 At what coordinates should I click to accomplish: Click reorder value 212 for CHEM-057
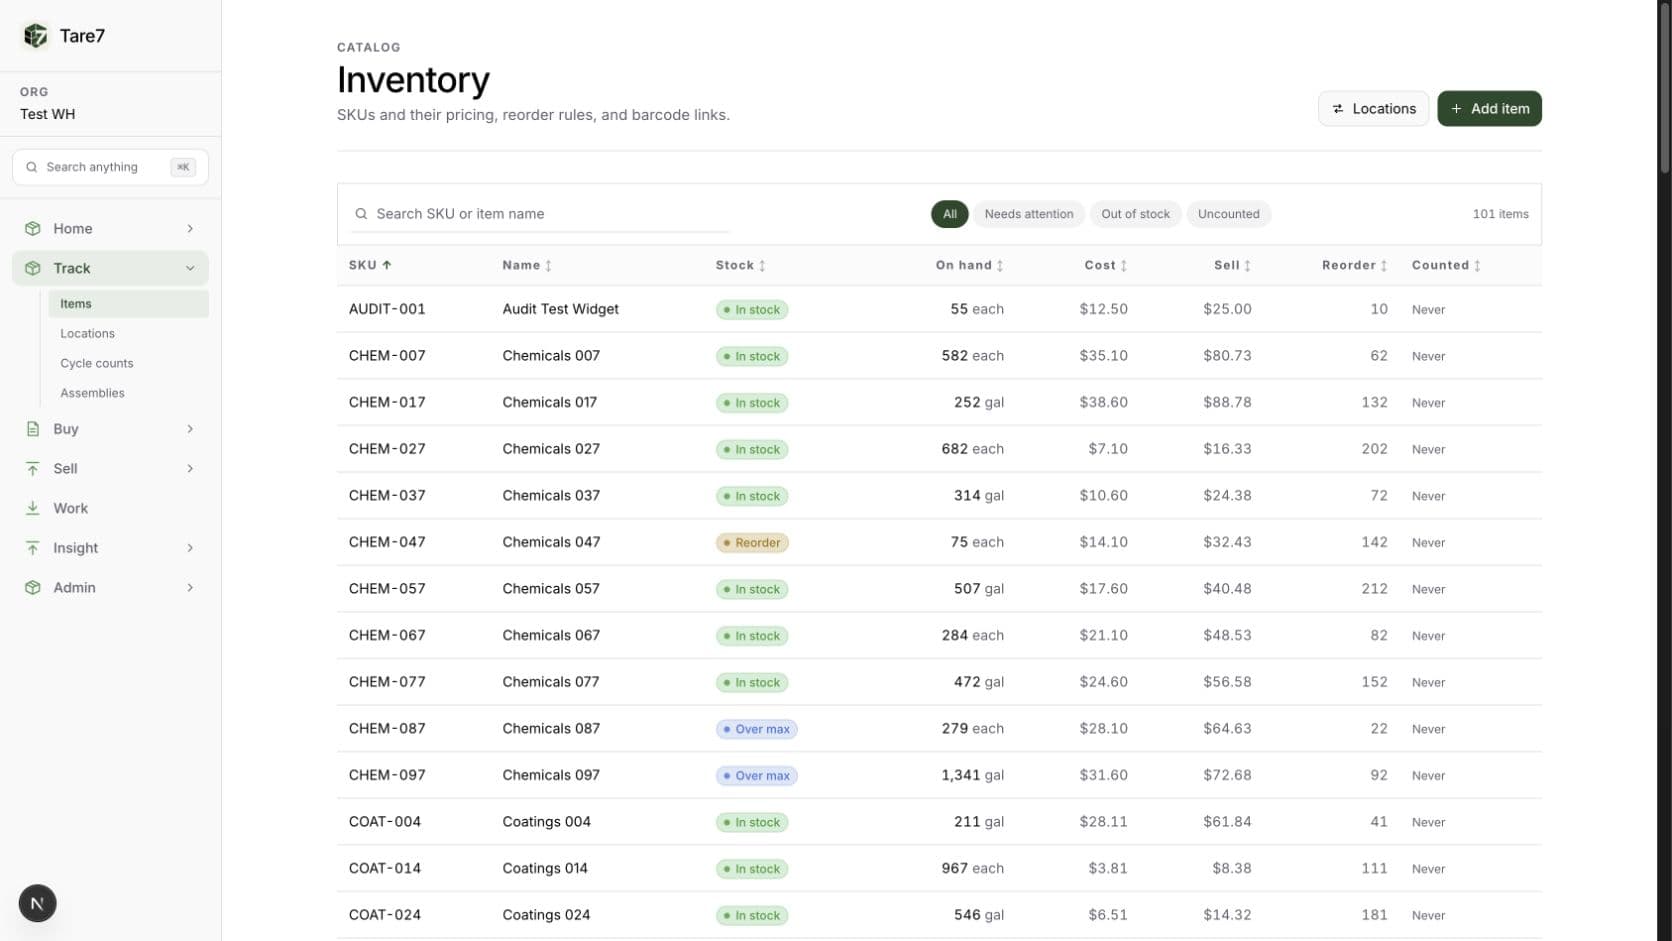click(1374, 589)
